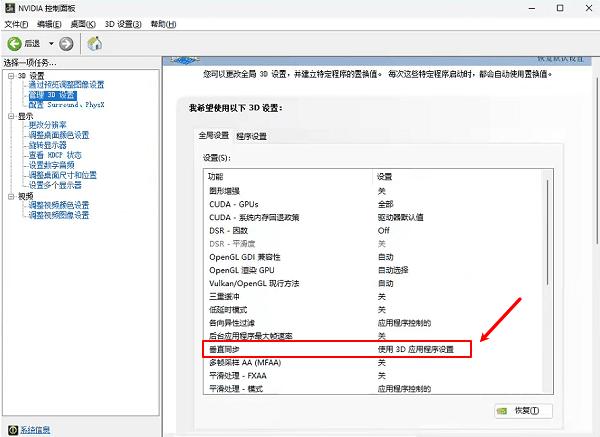The height and width of the screenshot is (437, 600).
Task: Open the back history dropdown arrow
Action: 51,44
